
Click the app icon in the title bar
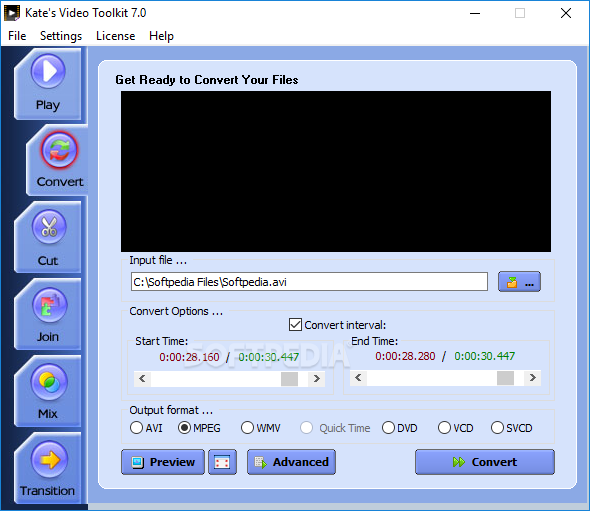point(12,13)
